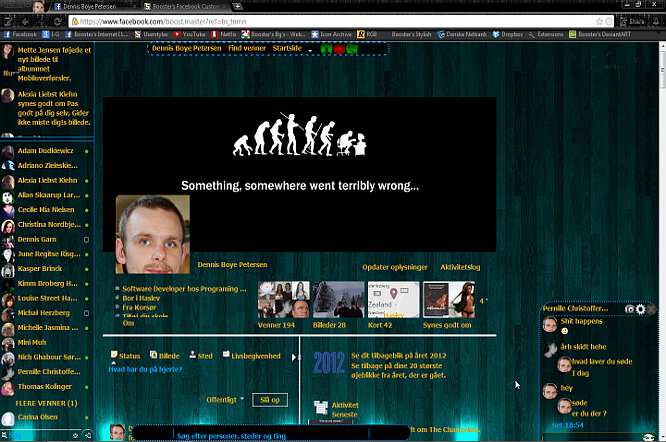The image size is (666, 442).
Task: Reload the page with the refresh icon
Action: [x=58, y=21]
